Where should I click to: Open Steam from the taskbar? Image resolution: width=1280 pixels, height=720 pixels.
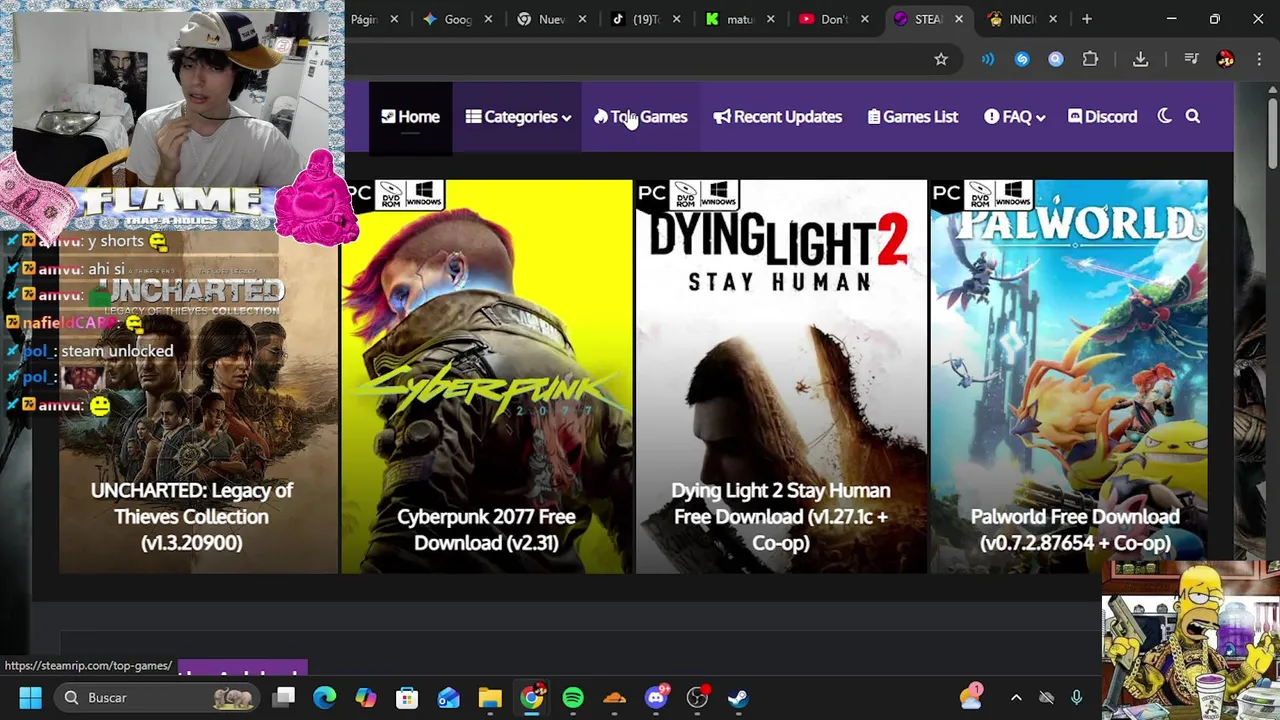(738, 697)
